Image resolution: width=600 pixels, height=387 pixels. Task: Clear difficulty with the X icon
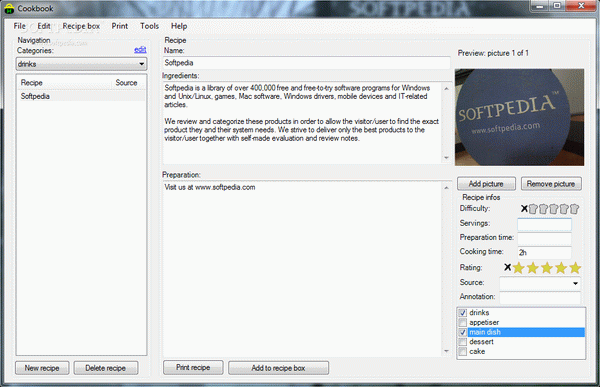[524, 209]
